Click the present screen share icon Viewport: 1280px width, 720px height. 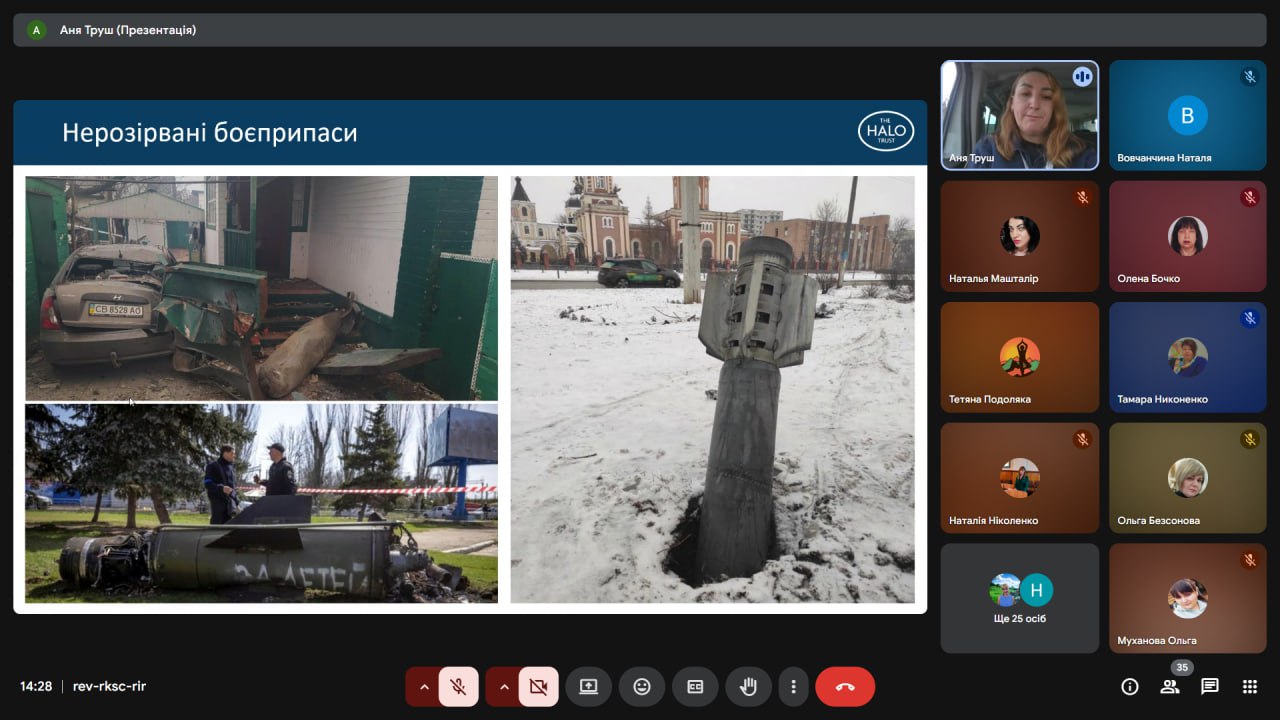click(x=588, y=687)
